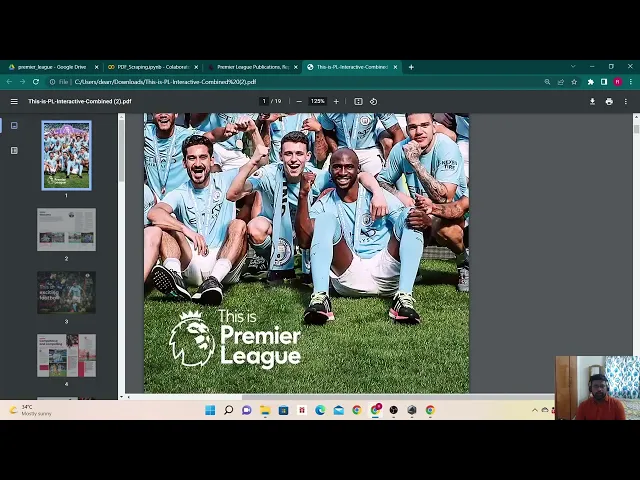This screenshot has width=640, height=480.
Task: Switch to This-is-PL-Interactive-Combined tab
Action: [352, 67]
